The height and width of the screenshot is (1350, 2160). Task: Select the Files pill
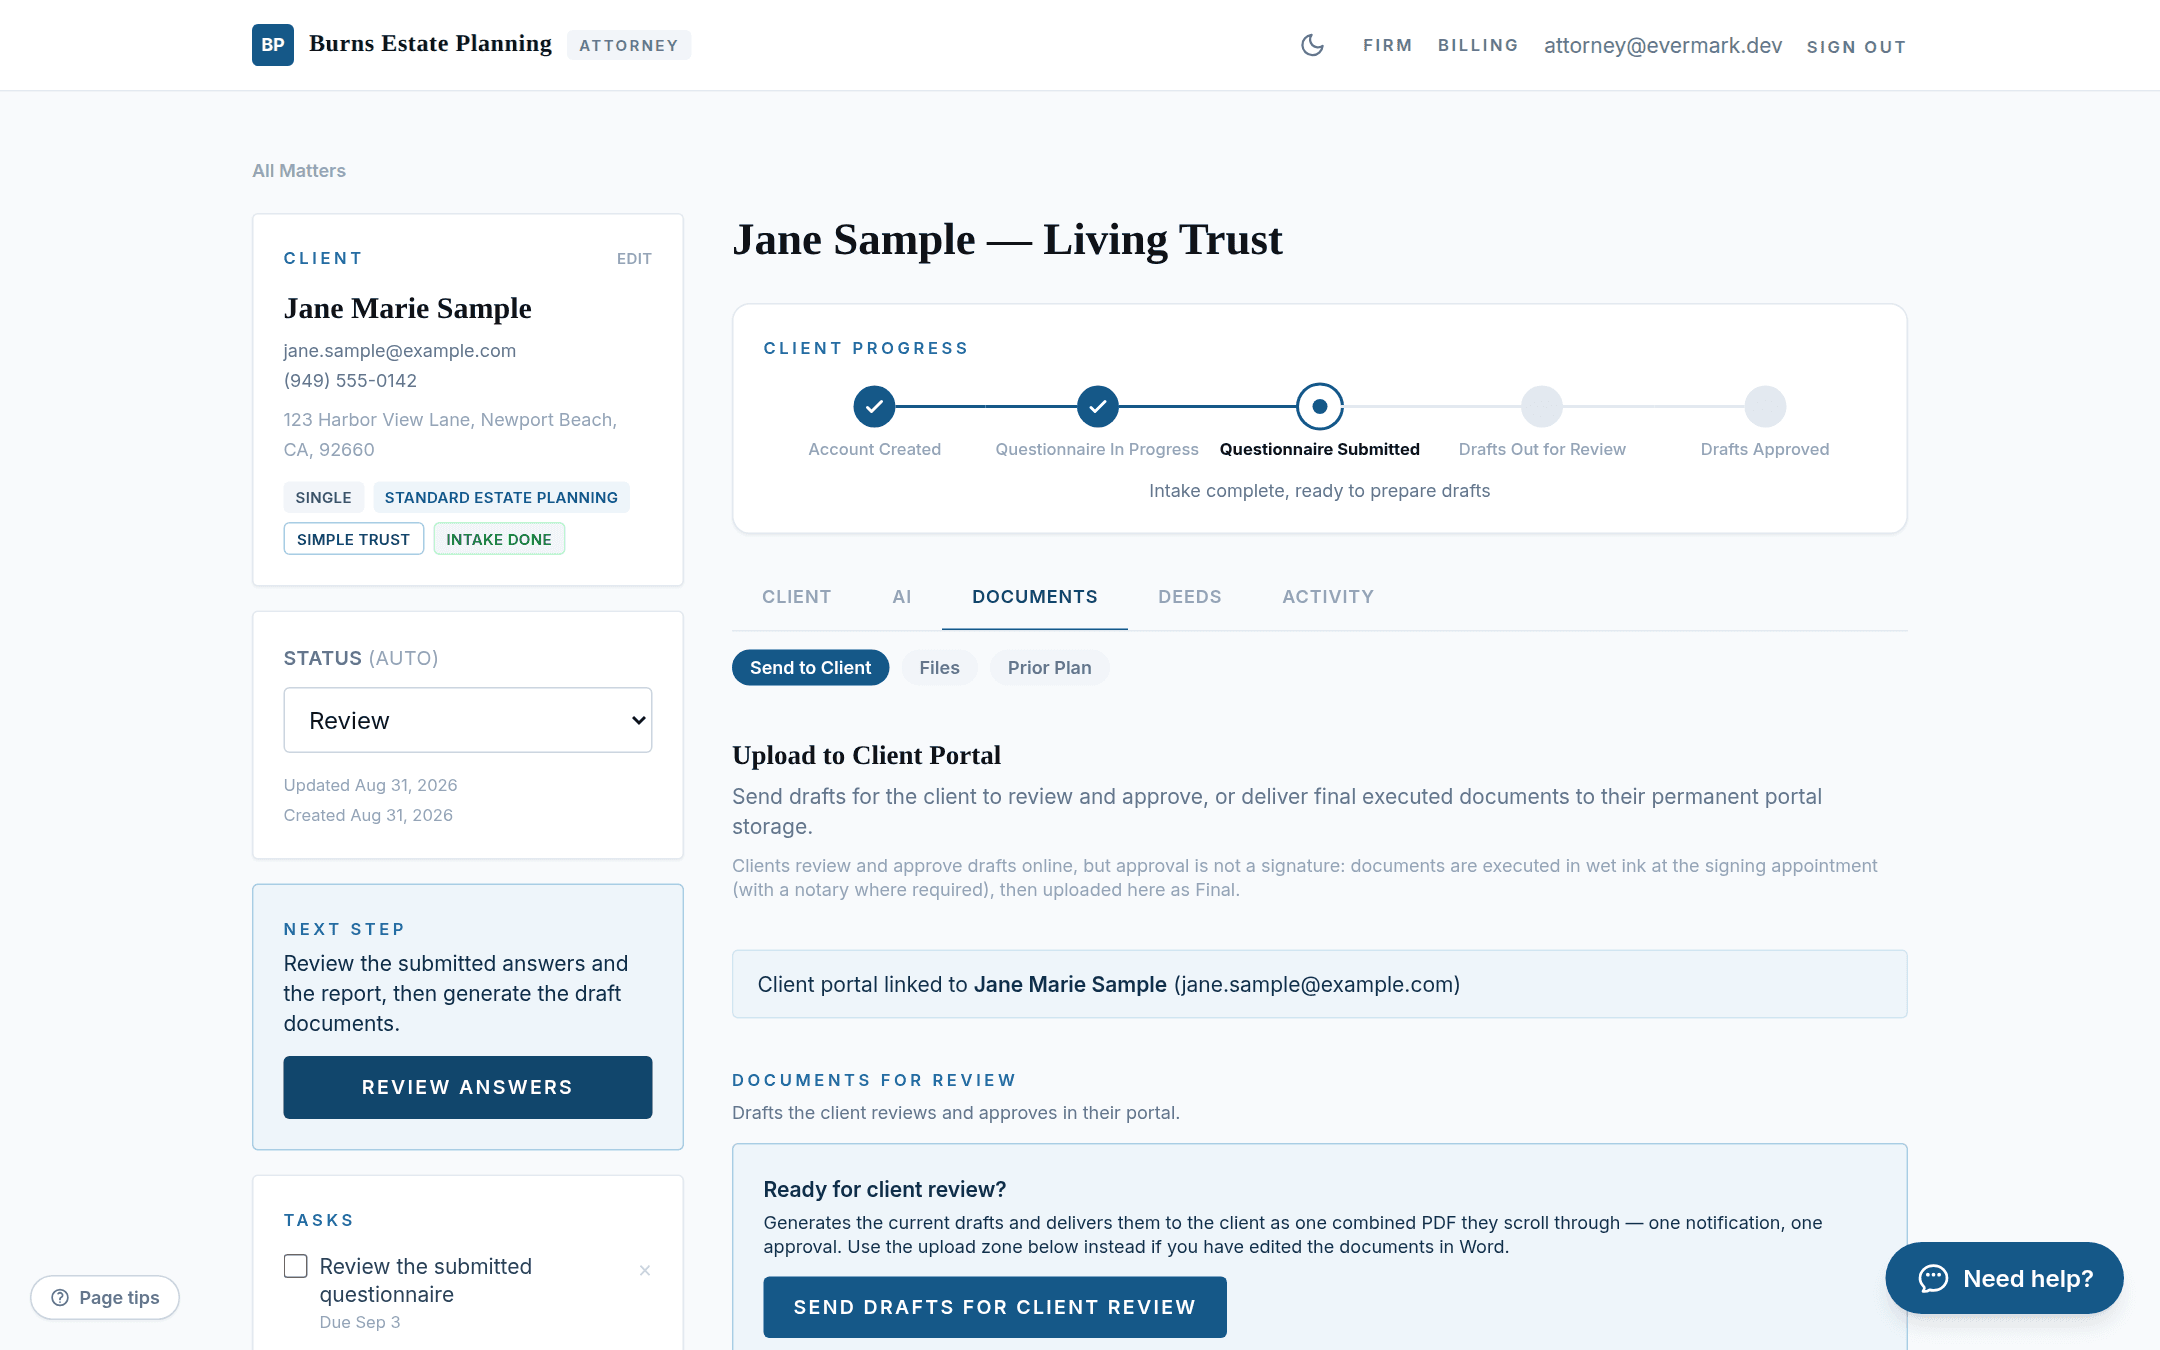tap(939, 667)
